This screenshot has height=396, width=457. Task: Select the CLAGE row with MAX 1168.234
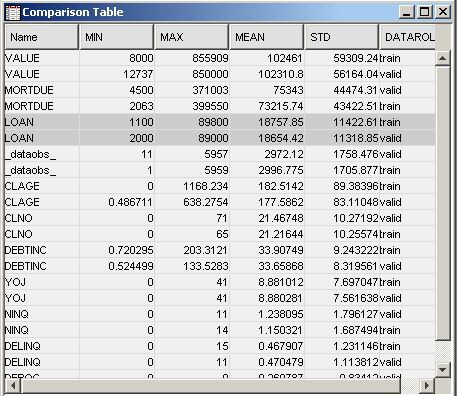(220, 186)
